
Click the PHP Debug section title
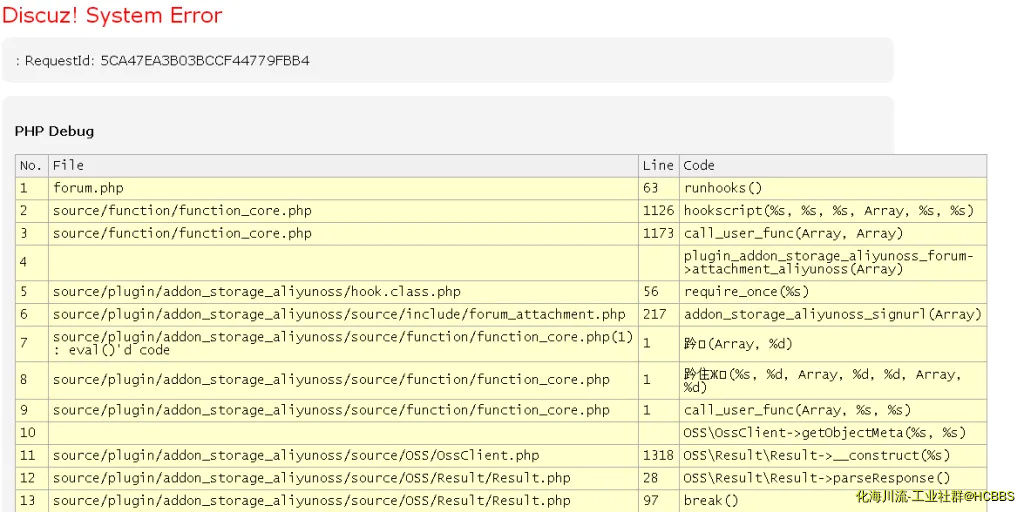(x=54, y=131)
